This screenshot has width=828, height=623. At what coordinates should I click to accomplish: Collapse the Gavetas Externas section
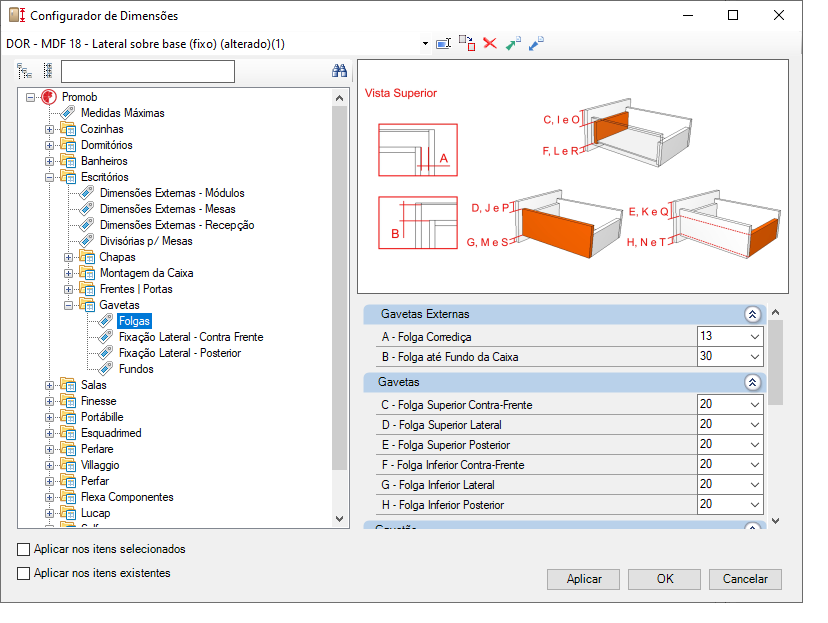pos(752,315)
